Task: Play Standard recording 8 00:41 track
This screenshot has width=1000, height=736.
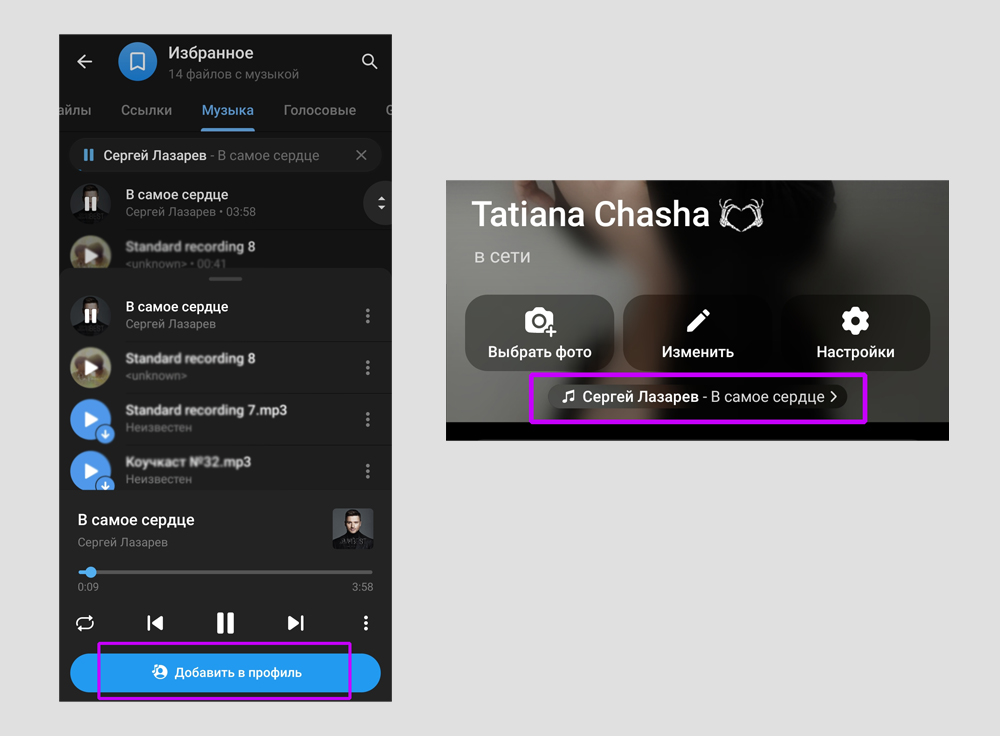Action: (91, 254)
